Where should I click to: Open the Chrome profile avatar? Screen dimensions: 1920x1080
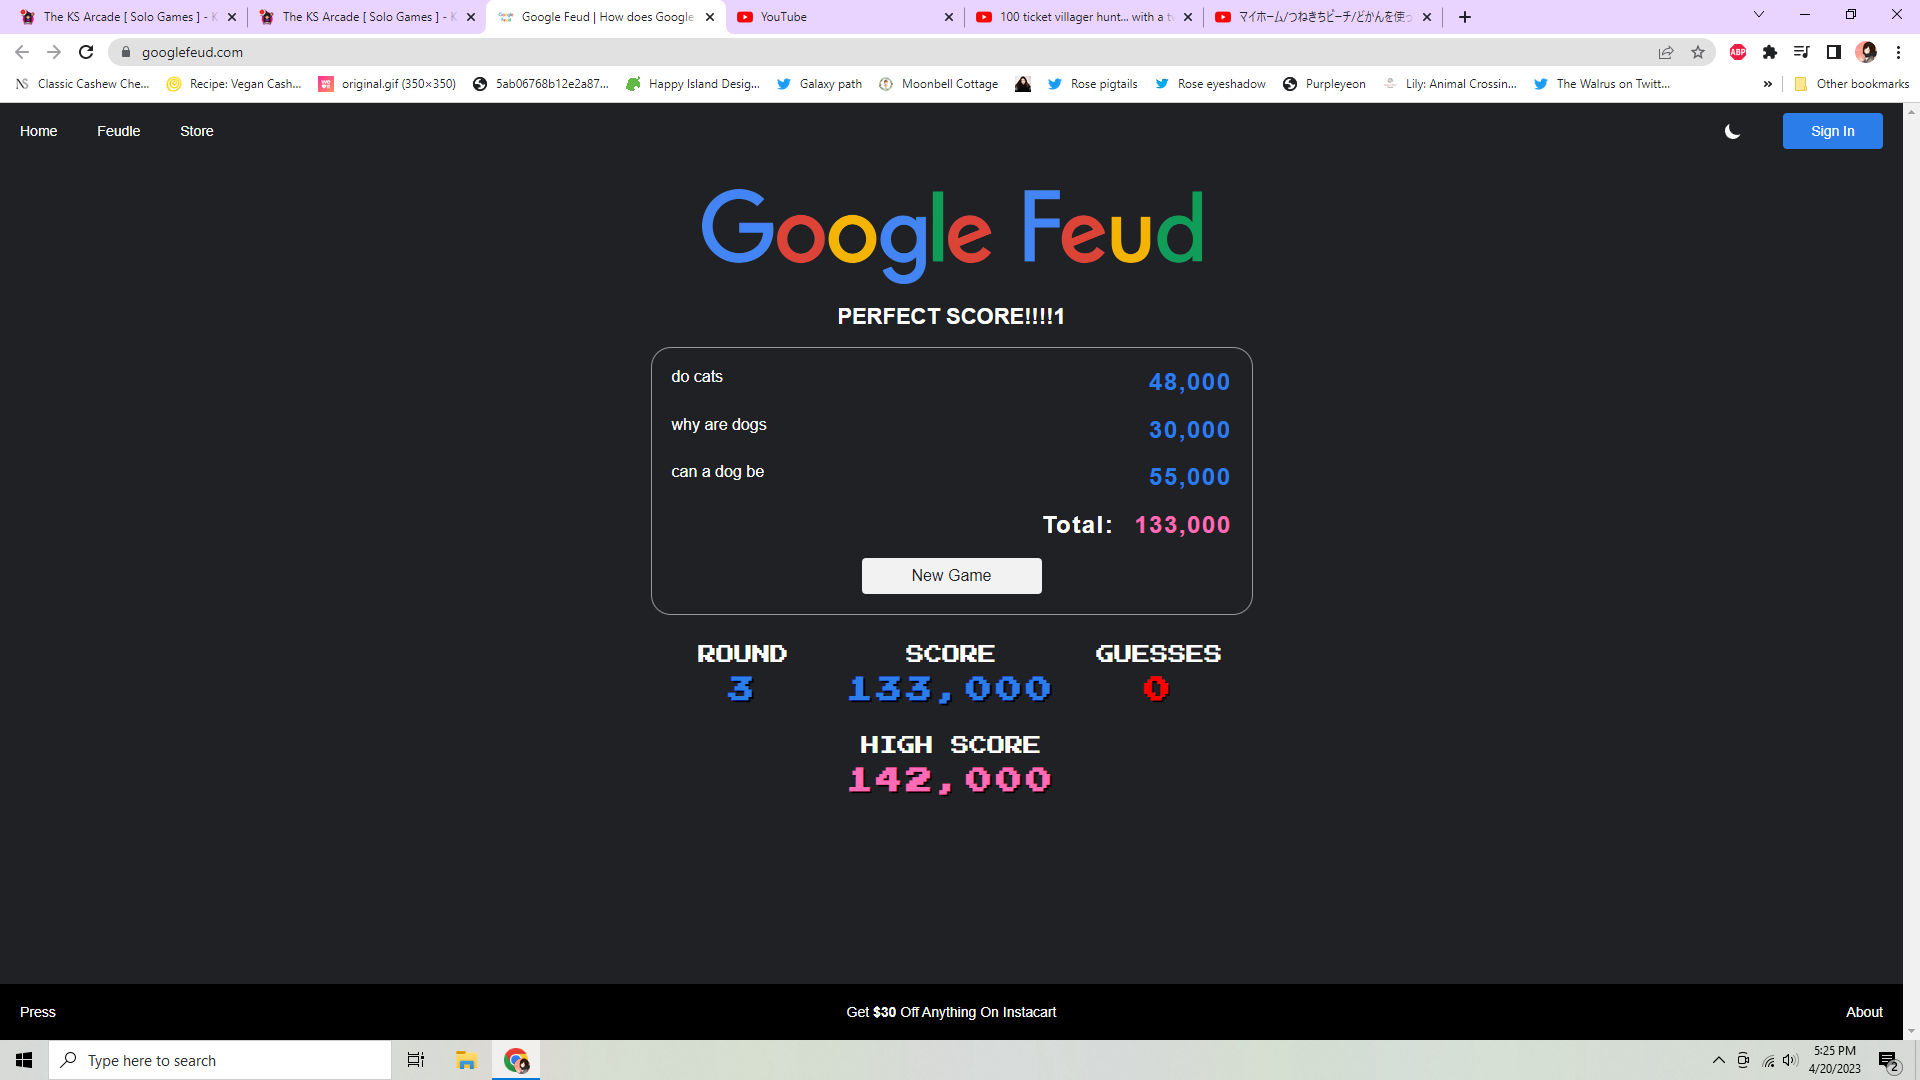[x=1866, y=52]
